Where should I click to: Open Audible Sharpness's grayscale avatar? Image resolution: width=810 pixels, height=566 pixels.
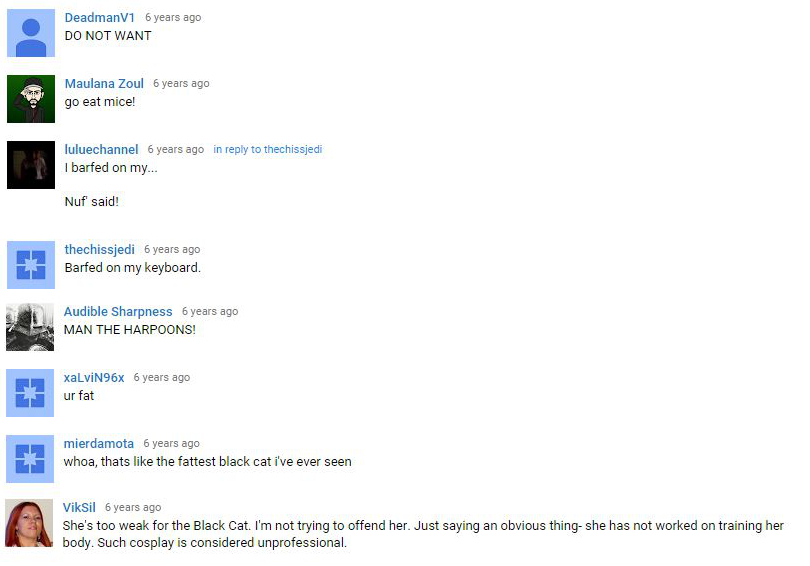(x=30, y=327)
